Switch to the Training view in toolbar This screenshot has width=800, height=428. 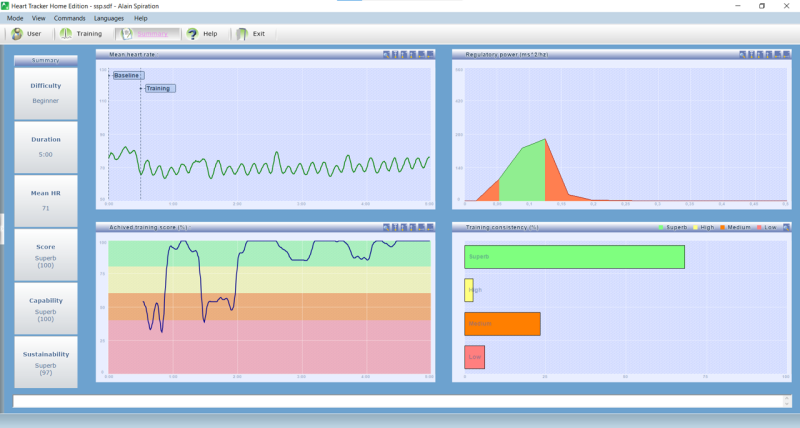[x=81, y=34]
